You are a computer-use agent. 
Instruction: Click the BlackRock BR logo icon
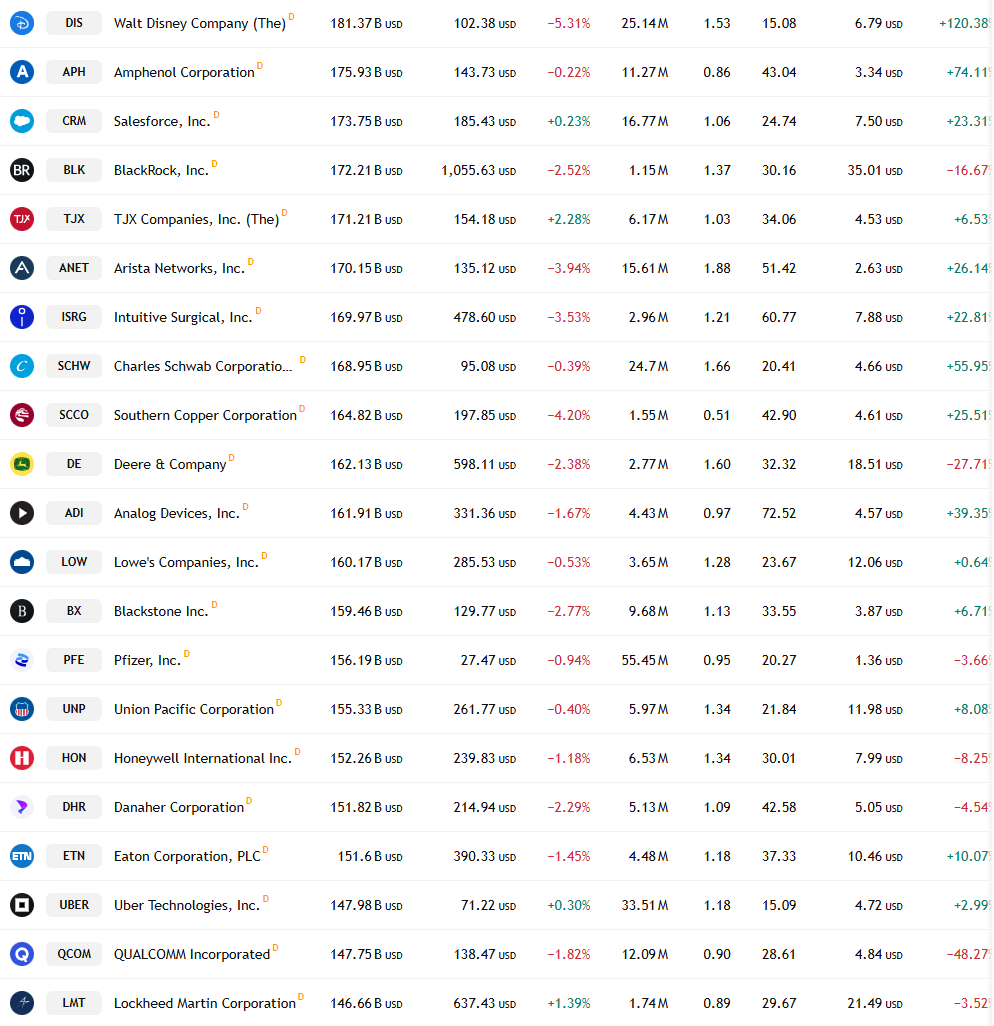[22, 170]
